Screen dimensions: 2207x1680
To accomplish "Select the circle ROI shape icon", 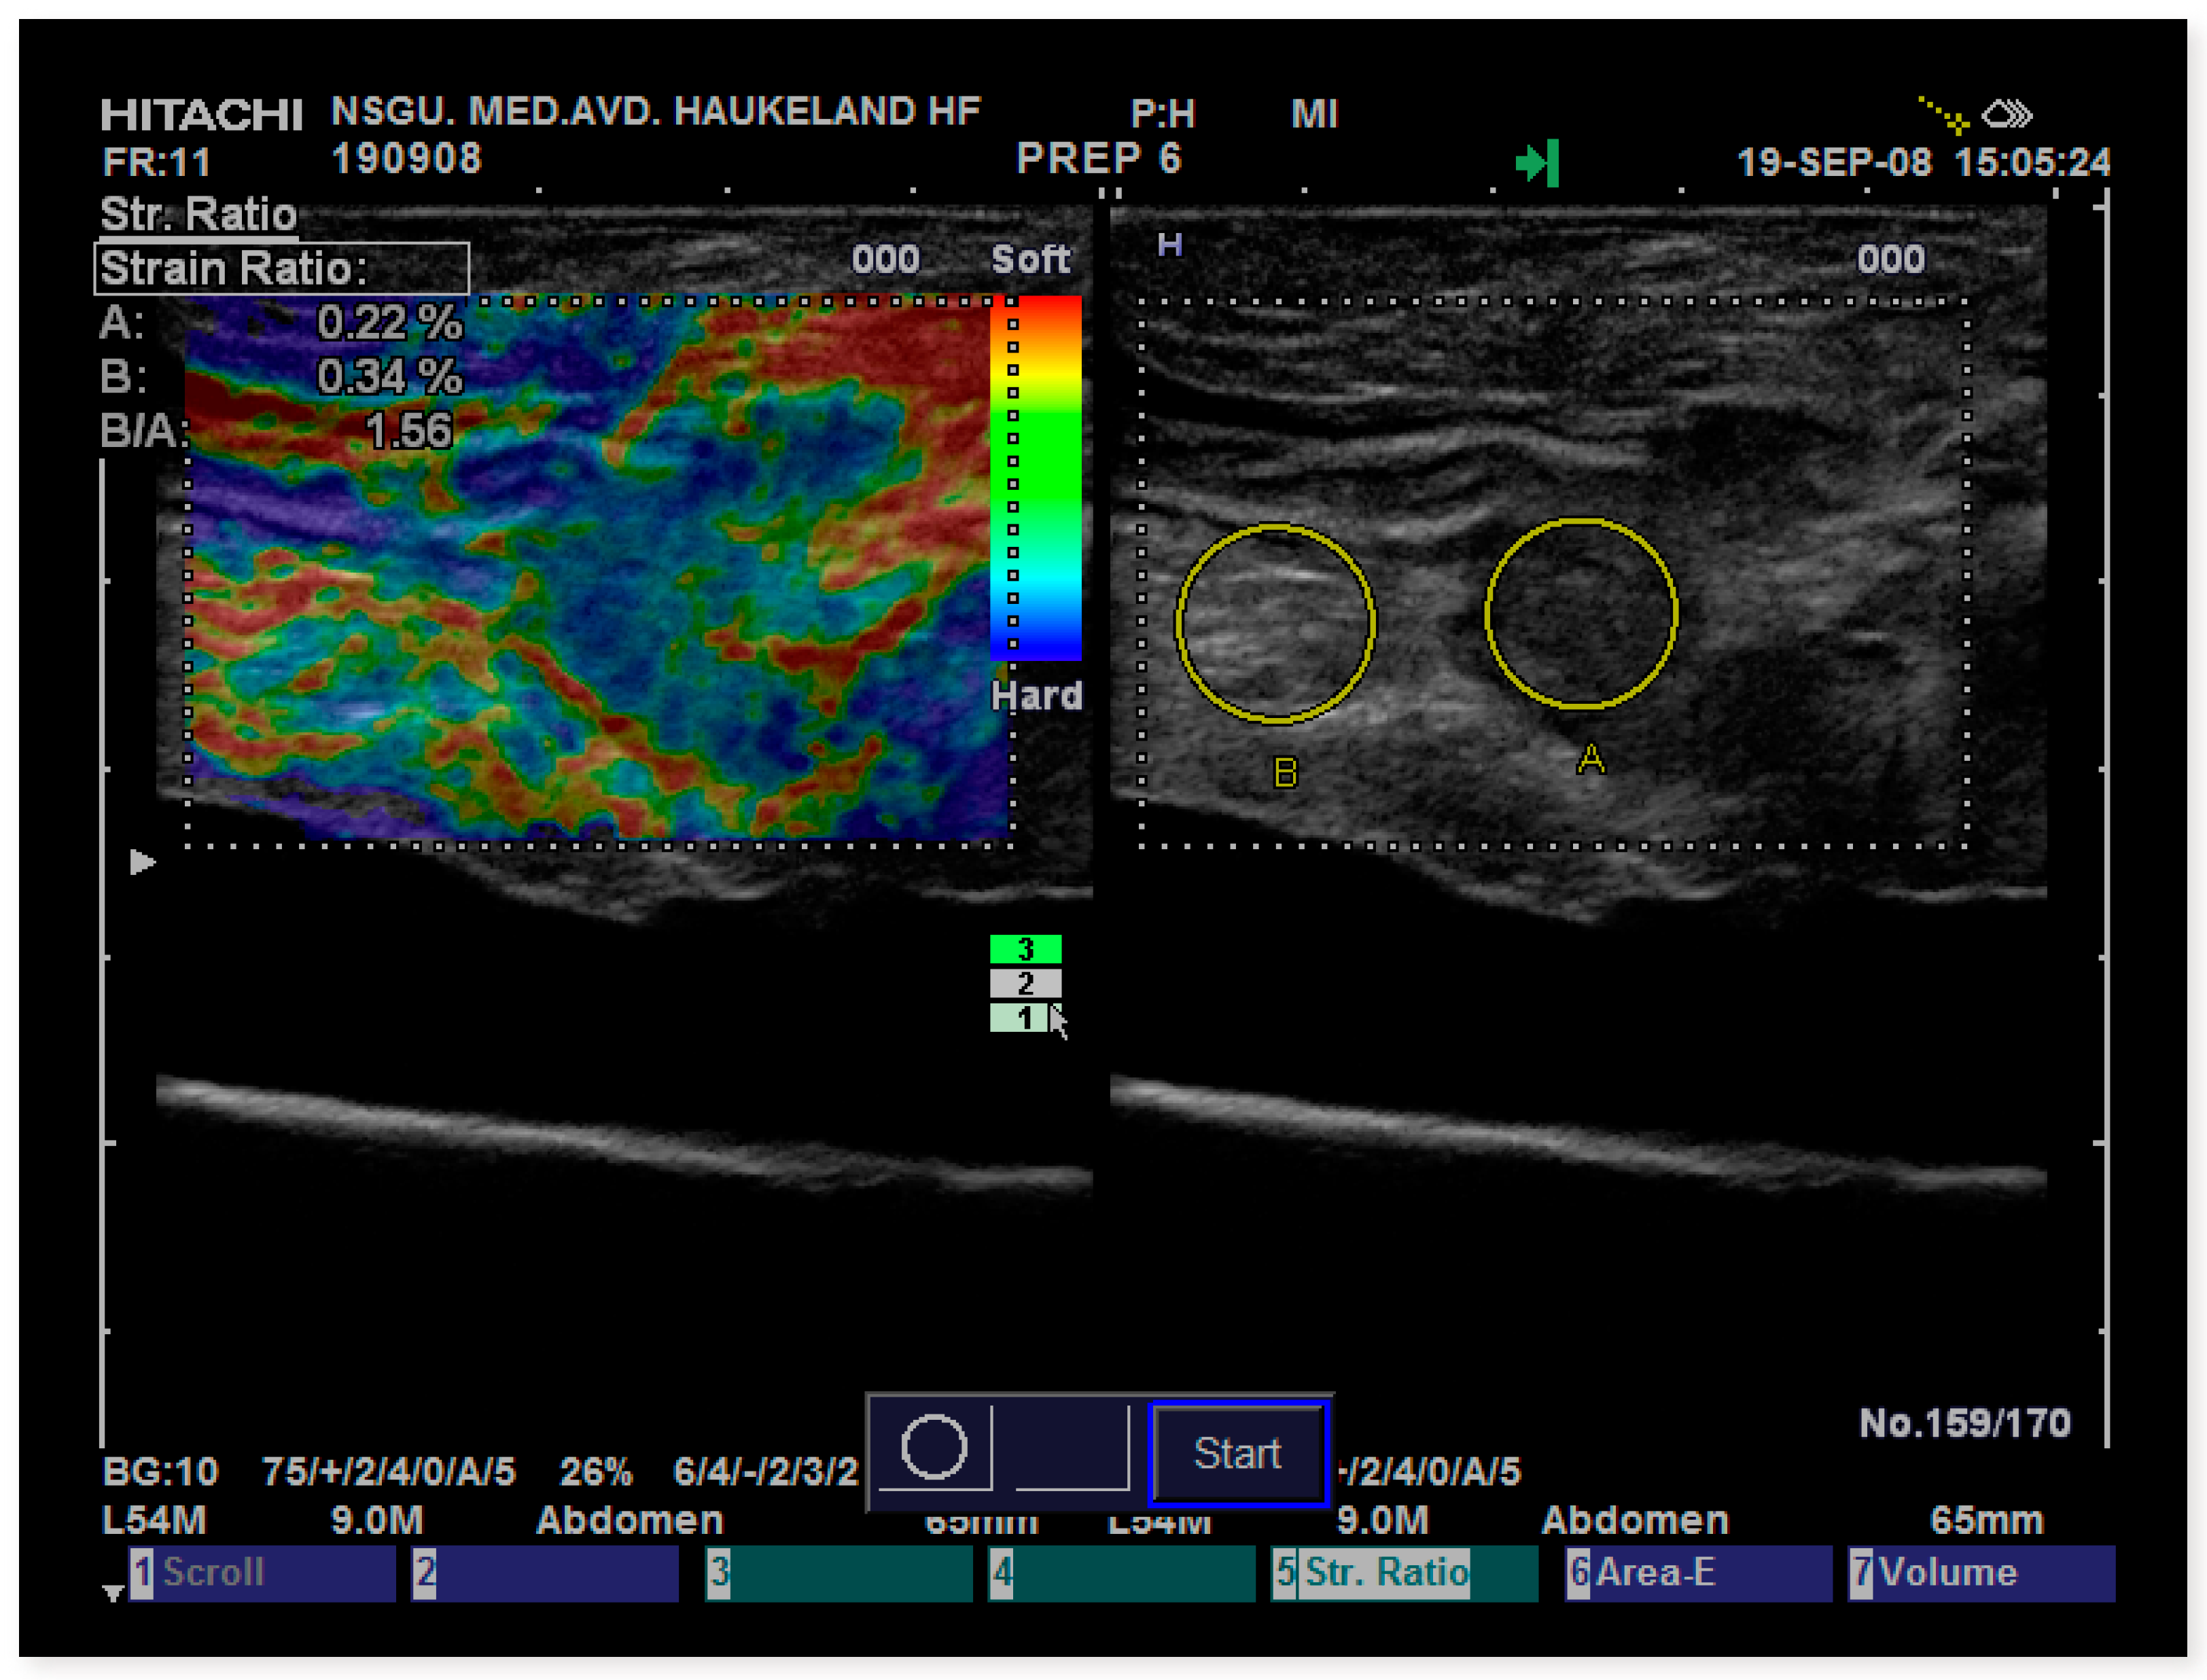I will (934, 1446).
